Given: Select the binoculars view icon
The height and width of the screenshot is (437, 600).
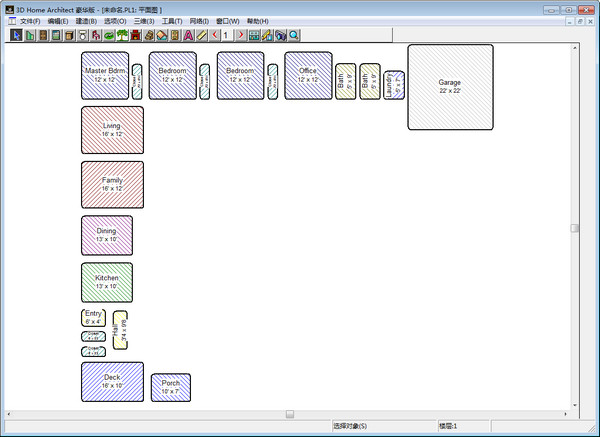Looking at the screenshot, I should point(280,35).
